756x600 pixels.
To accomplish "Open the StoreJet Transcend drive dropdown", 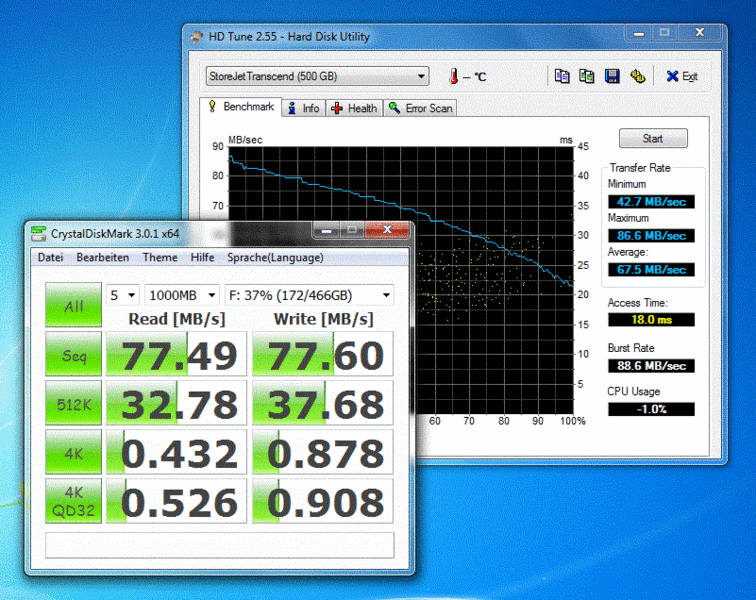I will click(x=317, y=76).
